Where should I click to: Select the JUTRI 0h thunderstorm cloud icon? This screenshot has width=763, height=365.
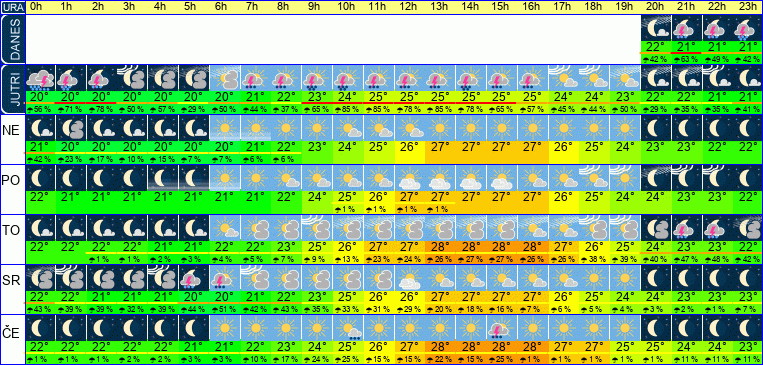point(40,78)
